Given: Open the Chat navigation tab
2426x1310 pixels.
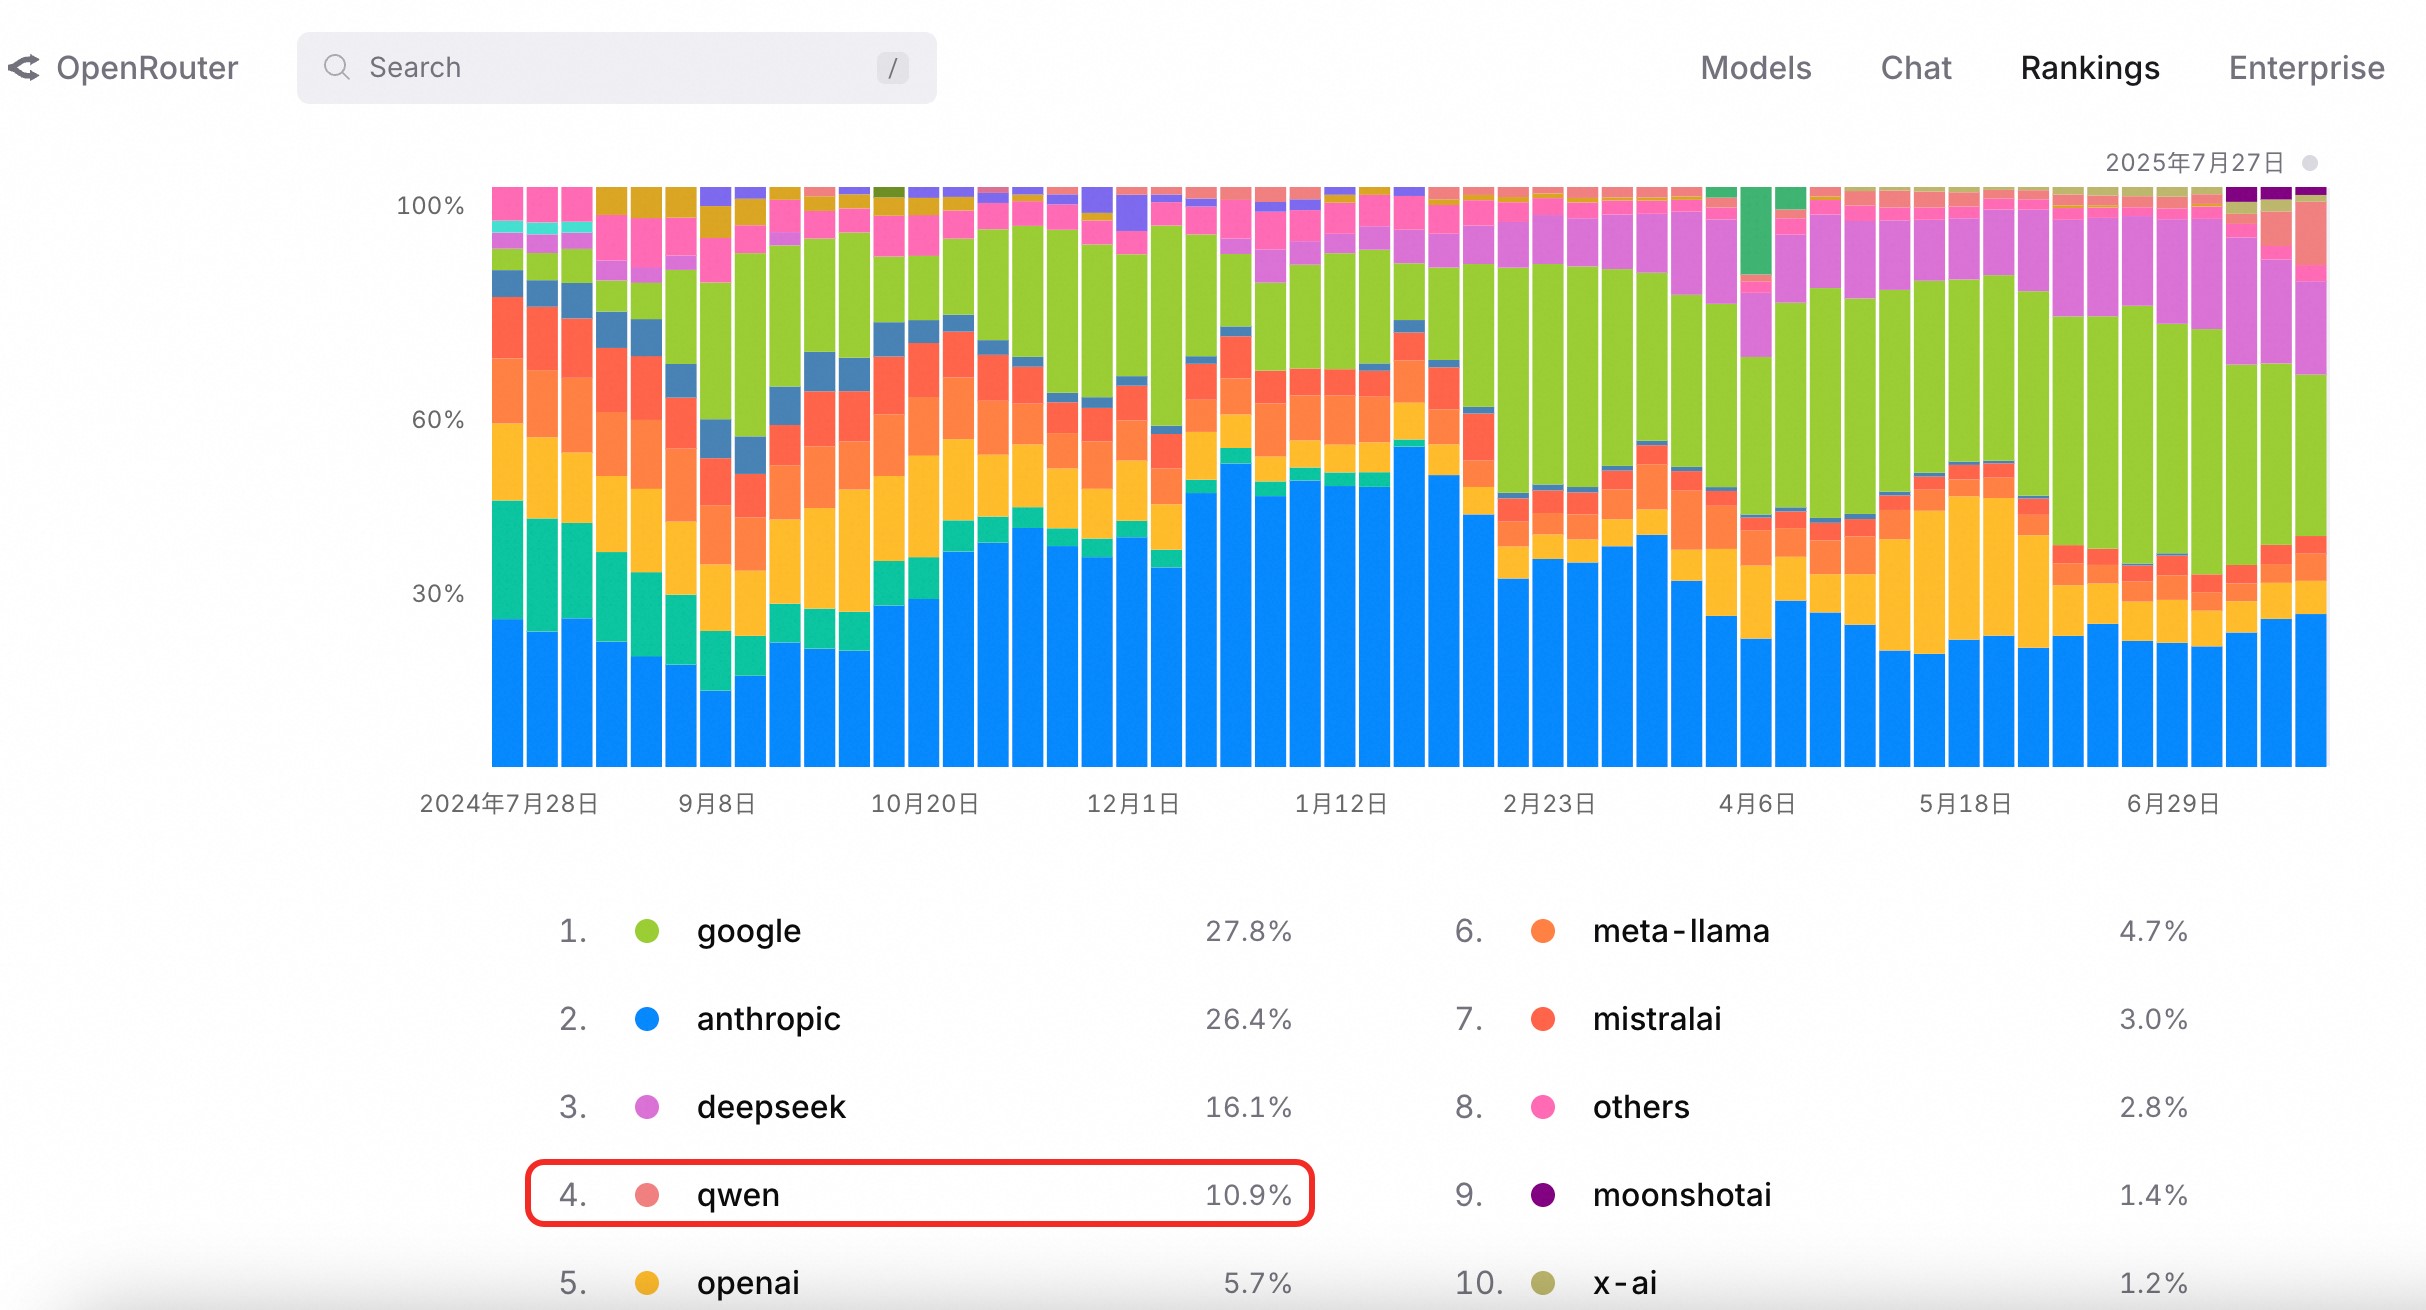Looking at the screenshot, I should 1916,68.
